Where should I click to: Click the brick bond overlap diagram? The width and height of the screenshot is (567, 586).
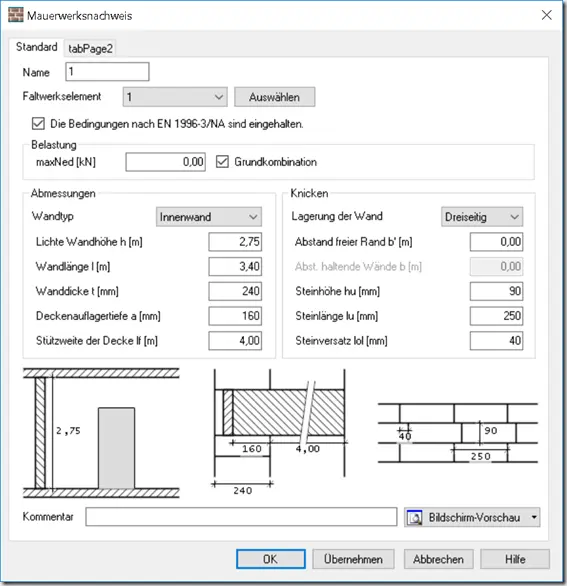pyautogui.click(x=458, y=433)
